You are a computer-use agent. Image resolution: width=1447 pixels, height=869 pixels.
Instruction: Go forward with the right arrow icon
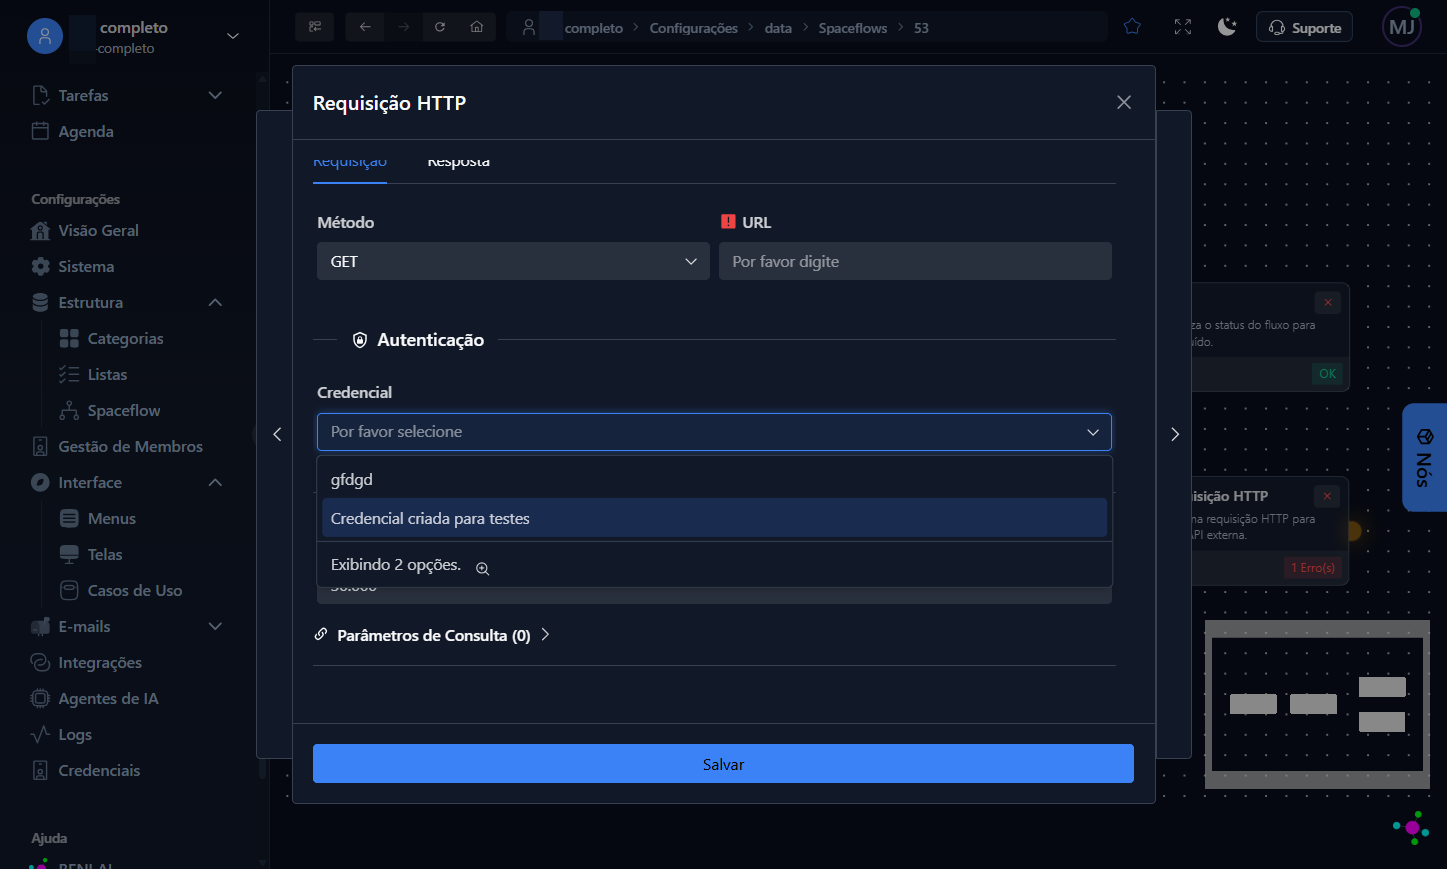click(x=404, y=27)
